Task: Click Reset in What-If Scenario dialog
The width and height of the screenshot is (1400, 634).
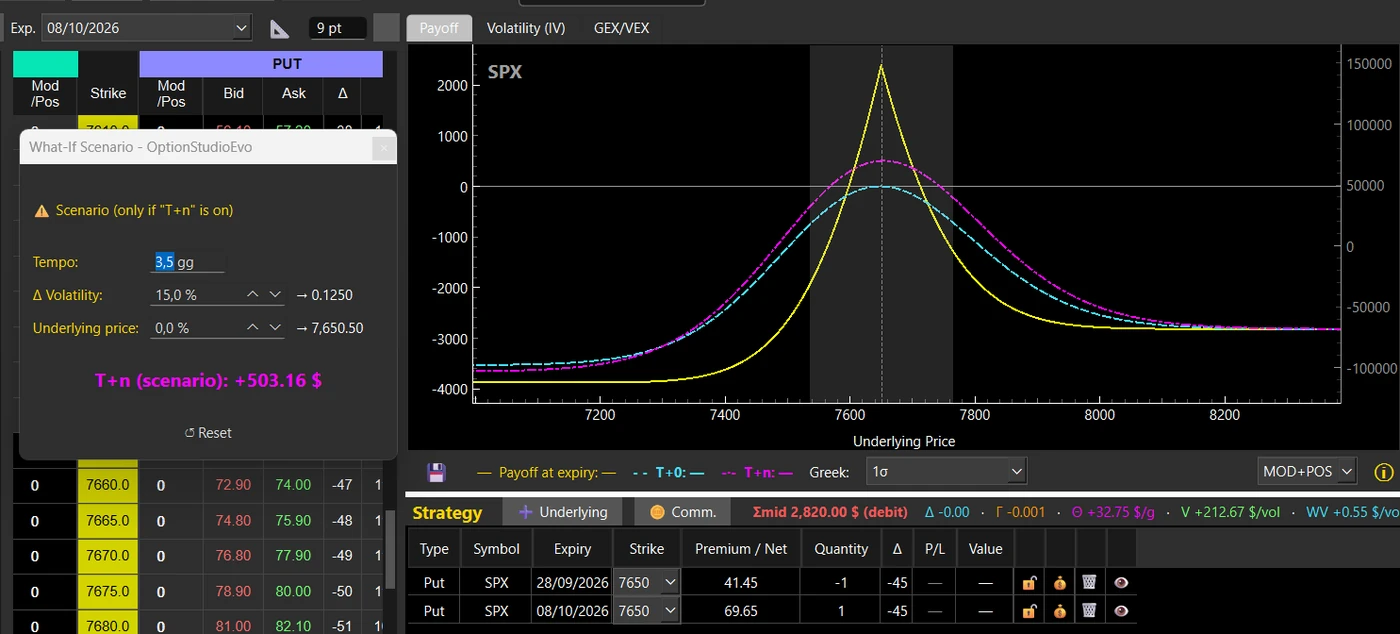Action: (x=208, y=433)
